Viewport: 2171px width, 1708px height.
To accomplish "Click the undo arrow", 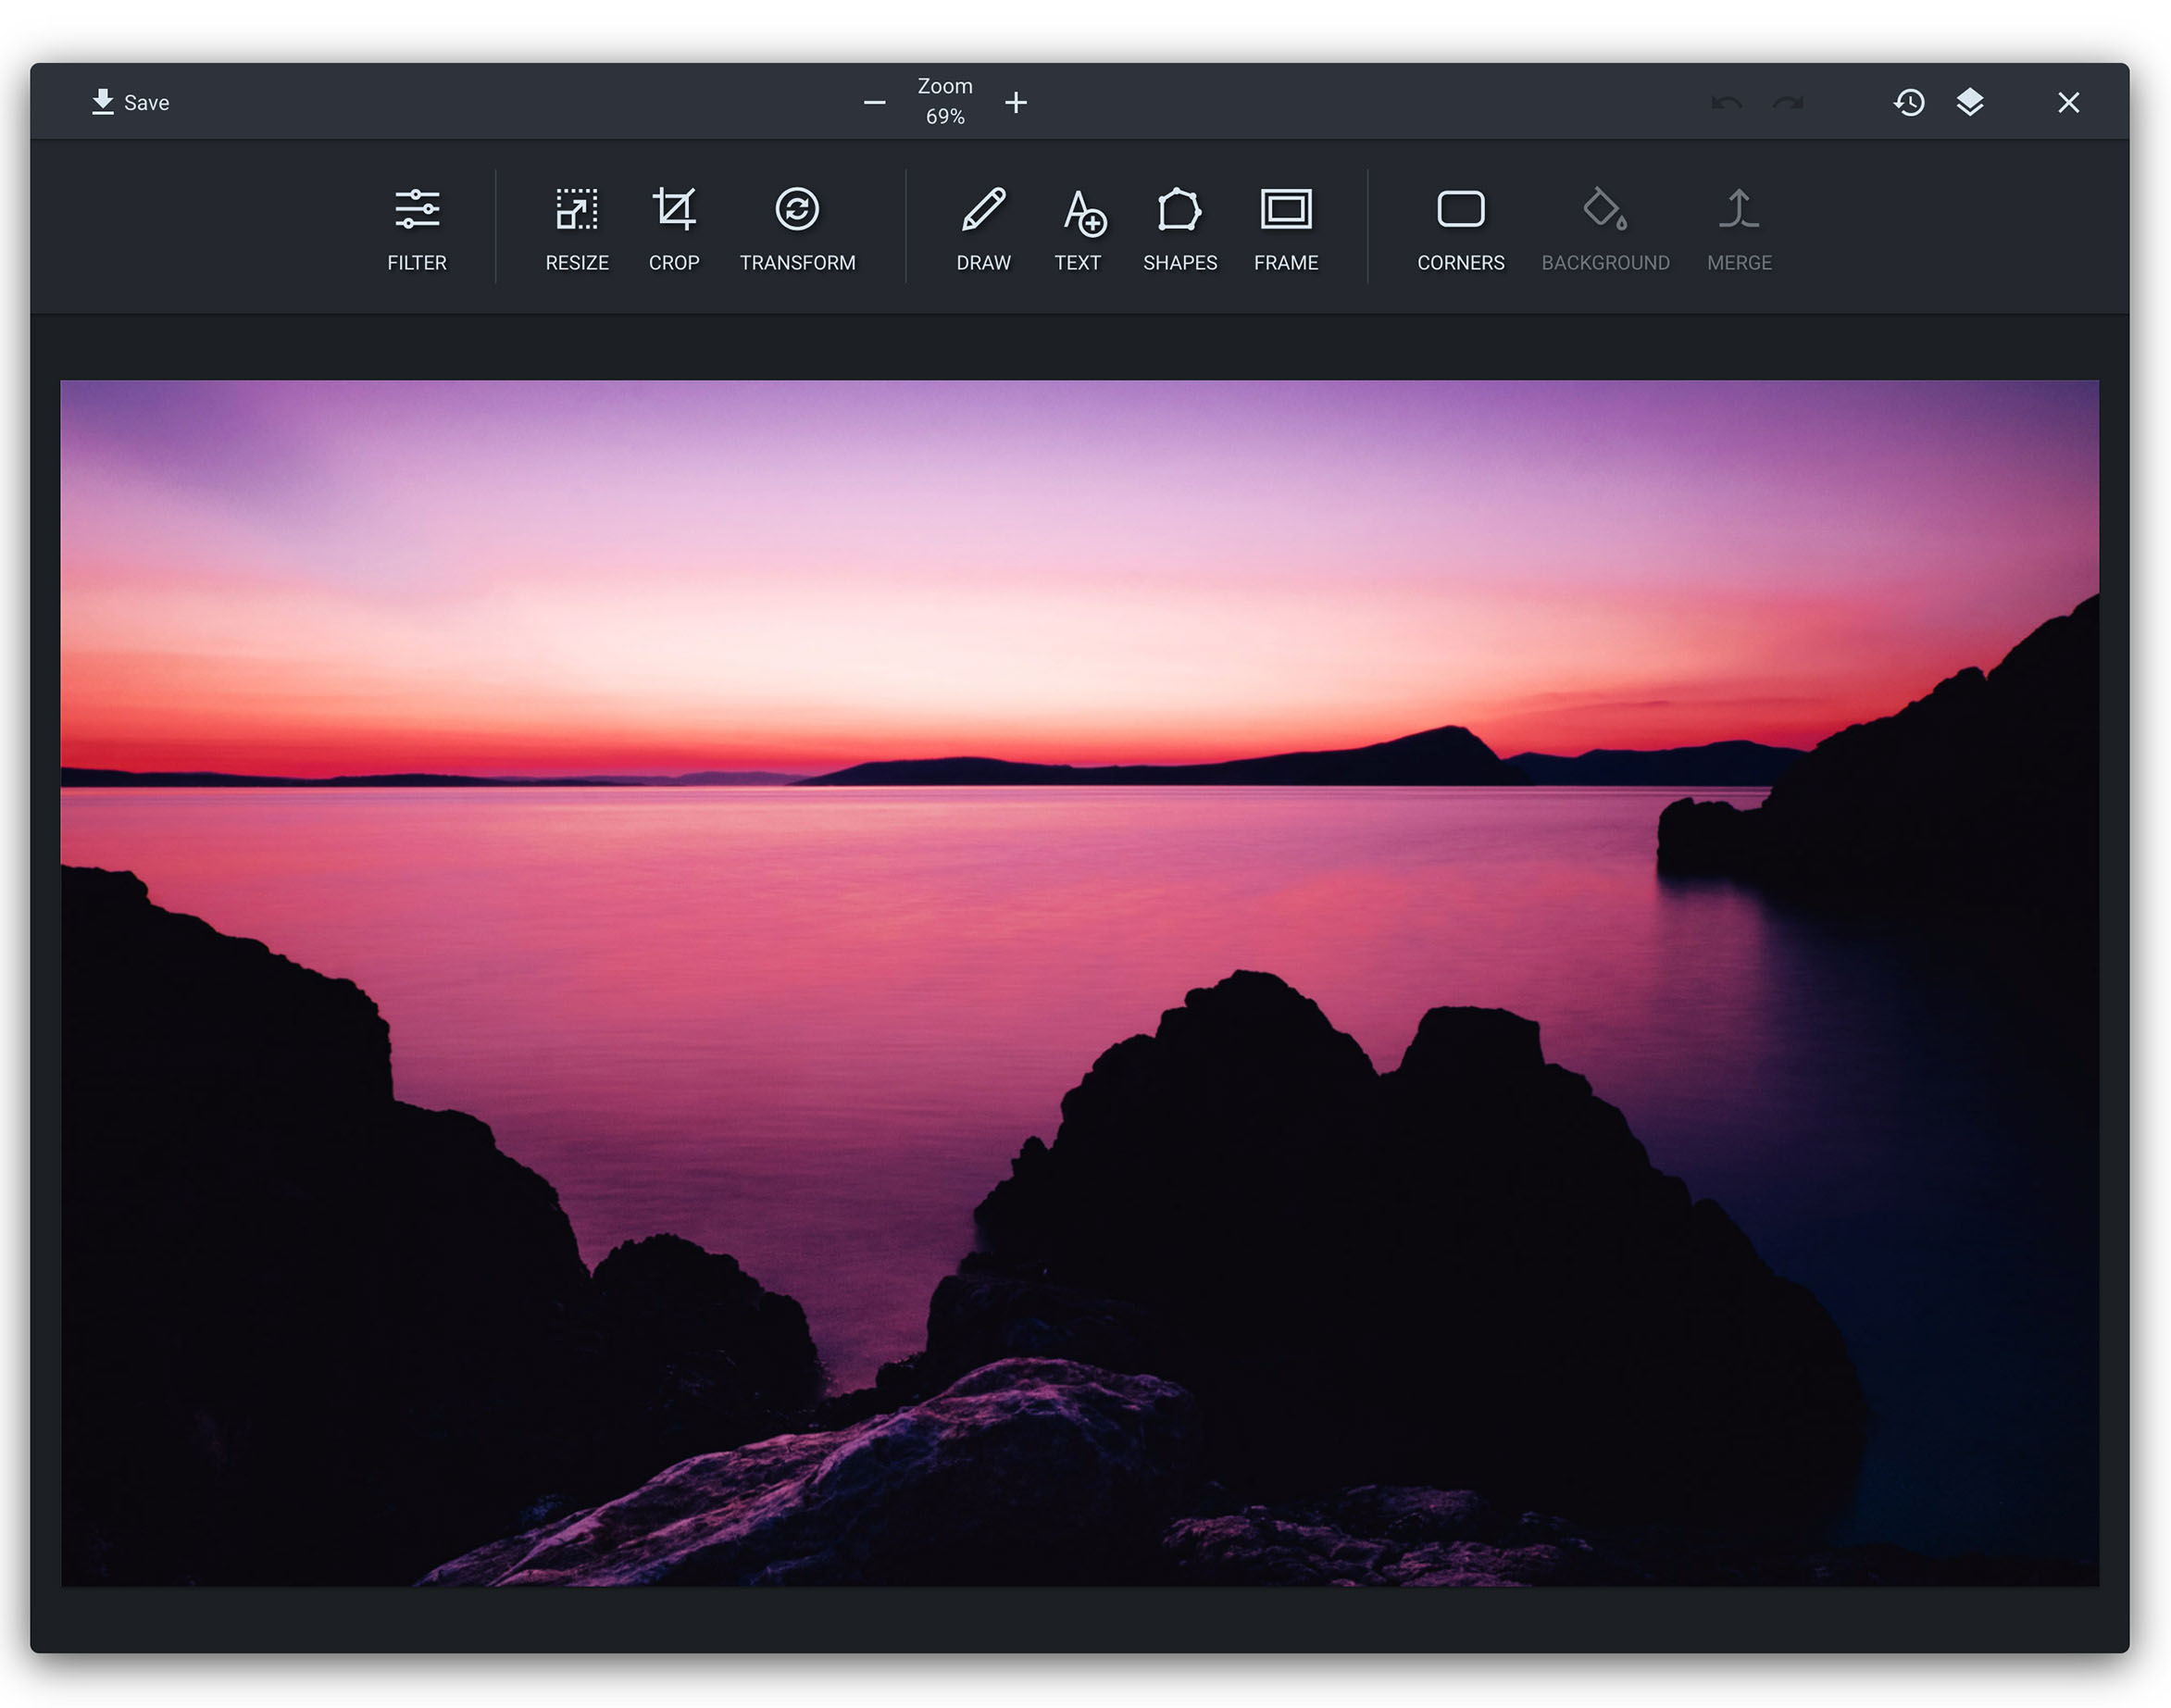I will pos(1726,102).
